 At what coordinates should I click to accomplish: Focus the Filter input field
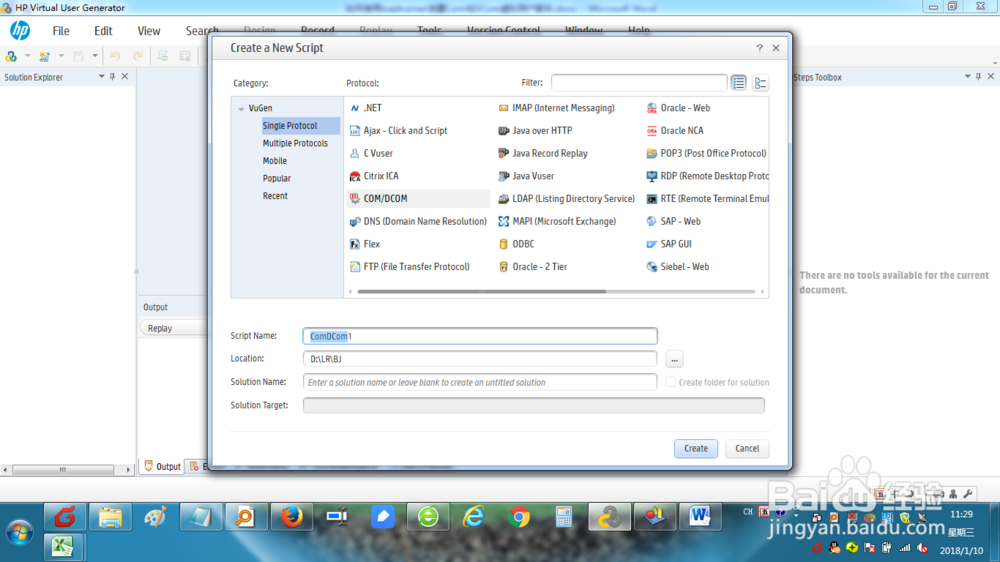pyautogui.click(x=639, y=83)
